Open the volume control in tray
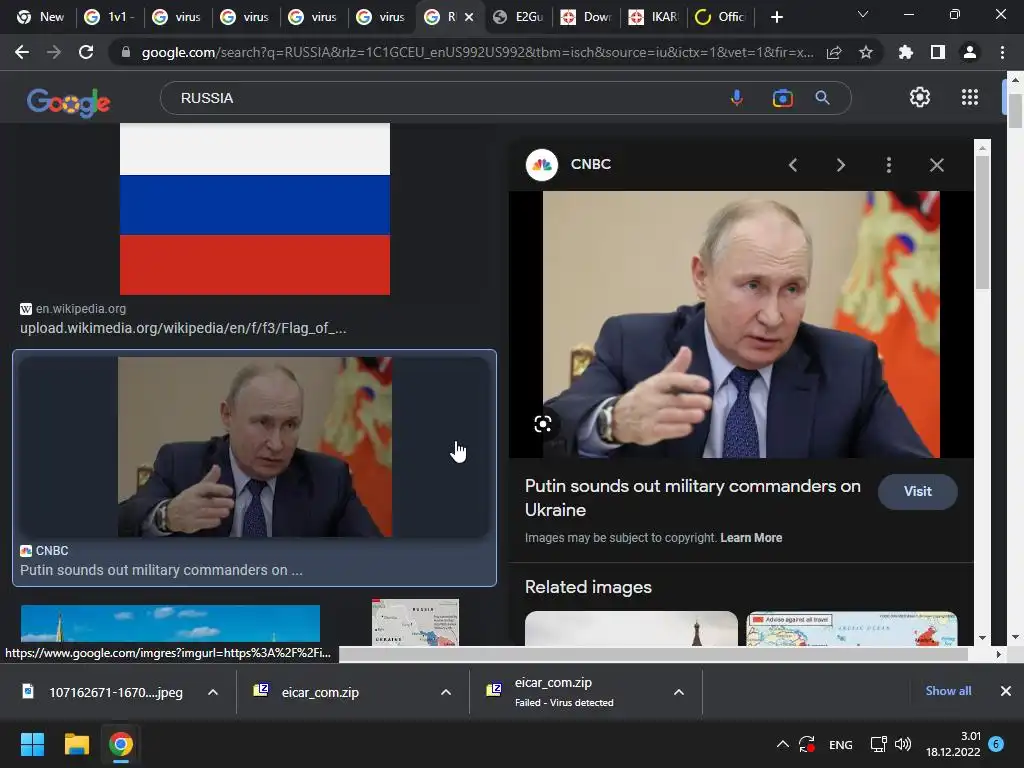This screenshot has width=1024, height=768. 903,744
